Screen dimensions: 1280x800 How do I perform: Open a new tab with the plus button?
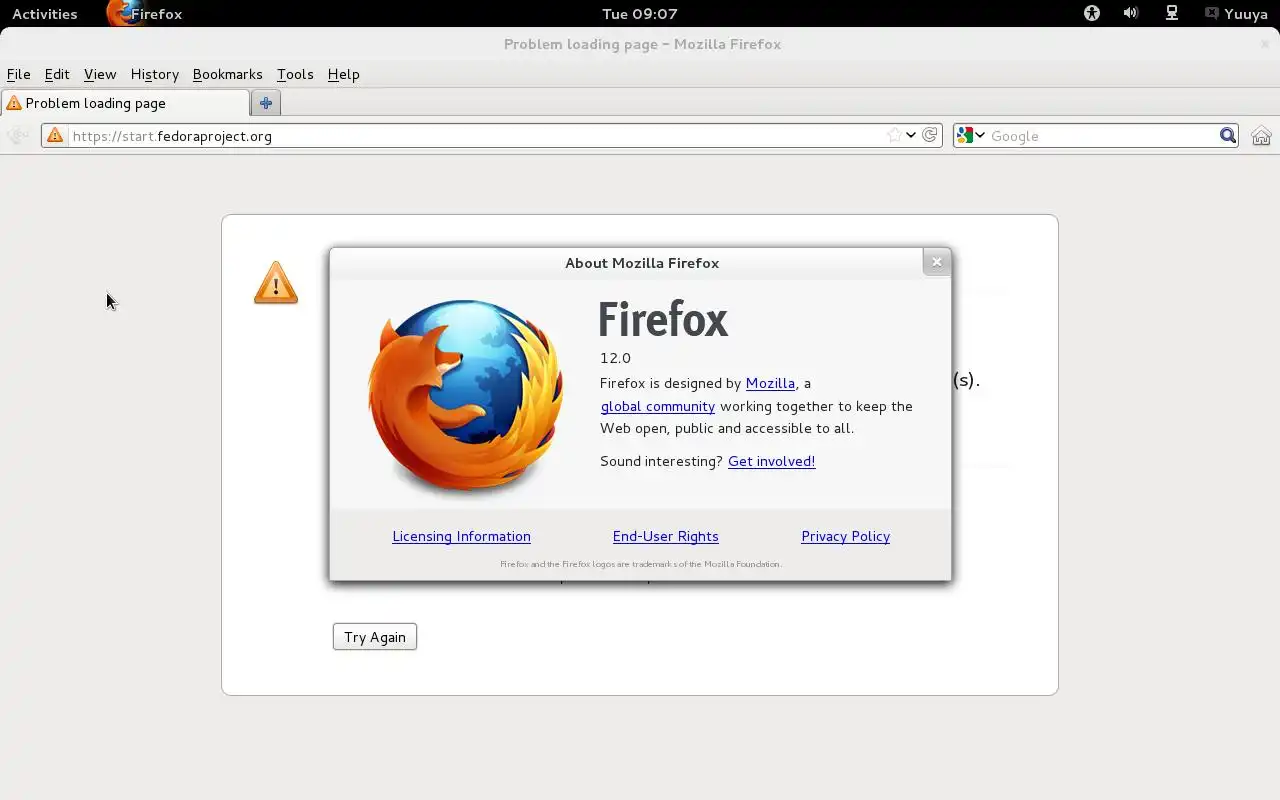coord(266,103)
